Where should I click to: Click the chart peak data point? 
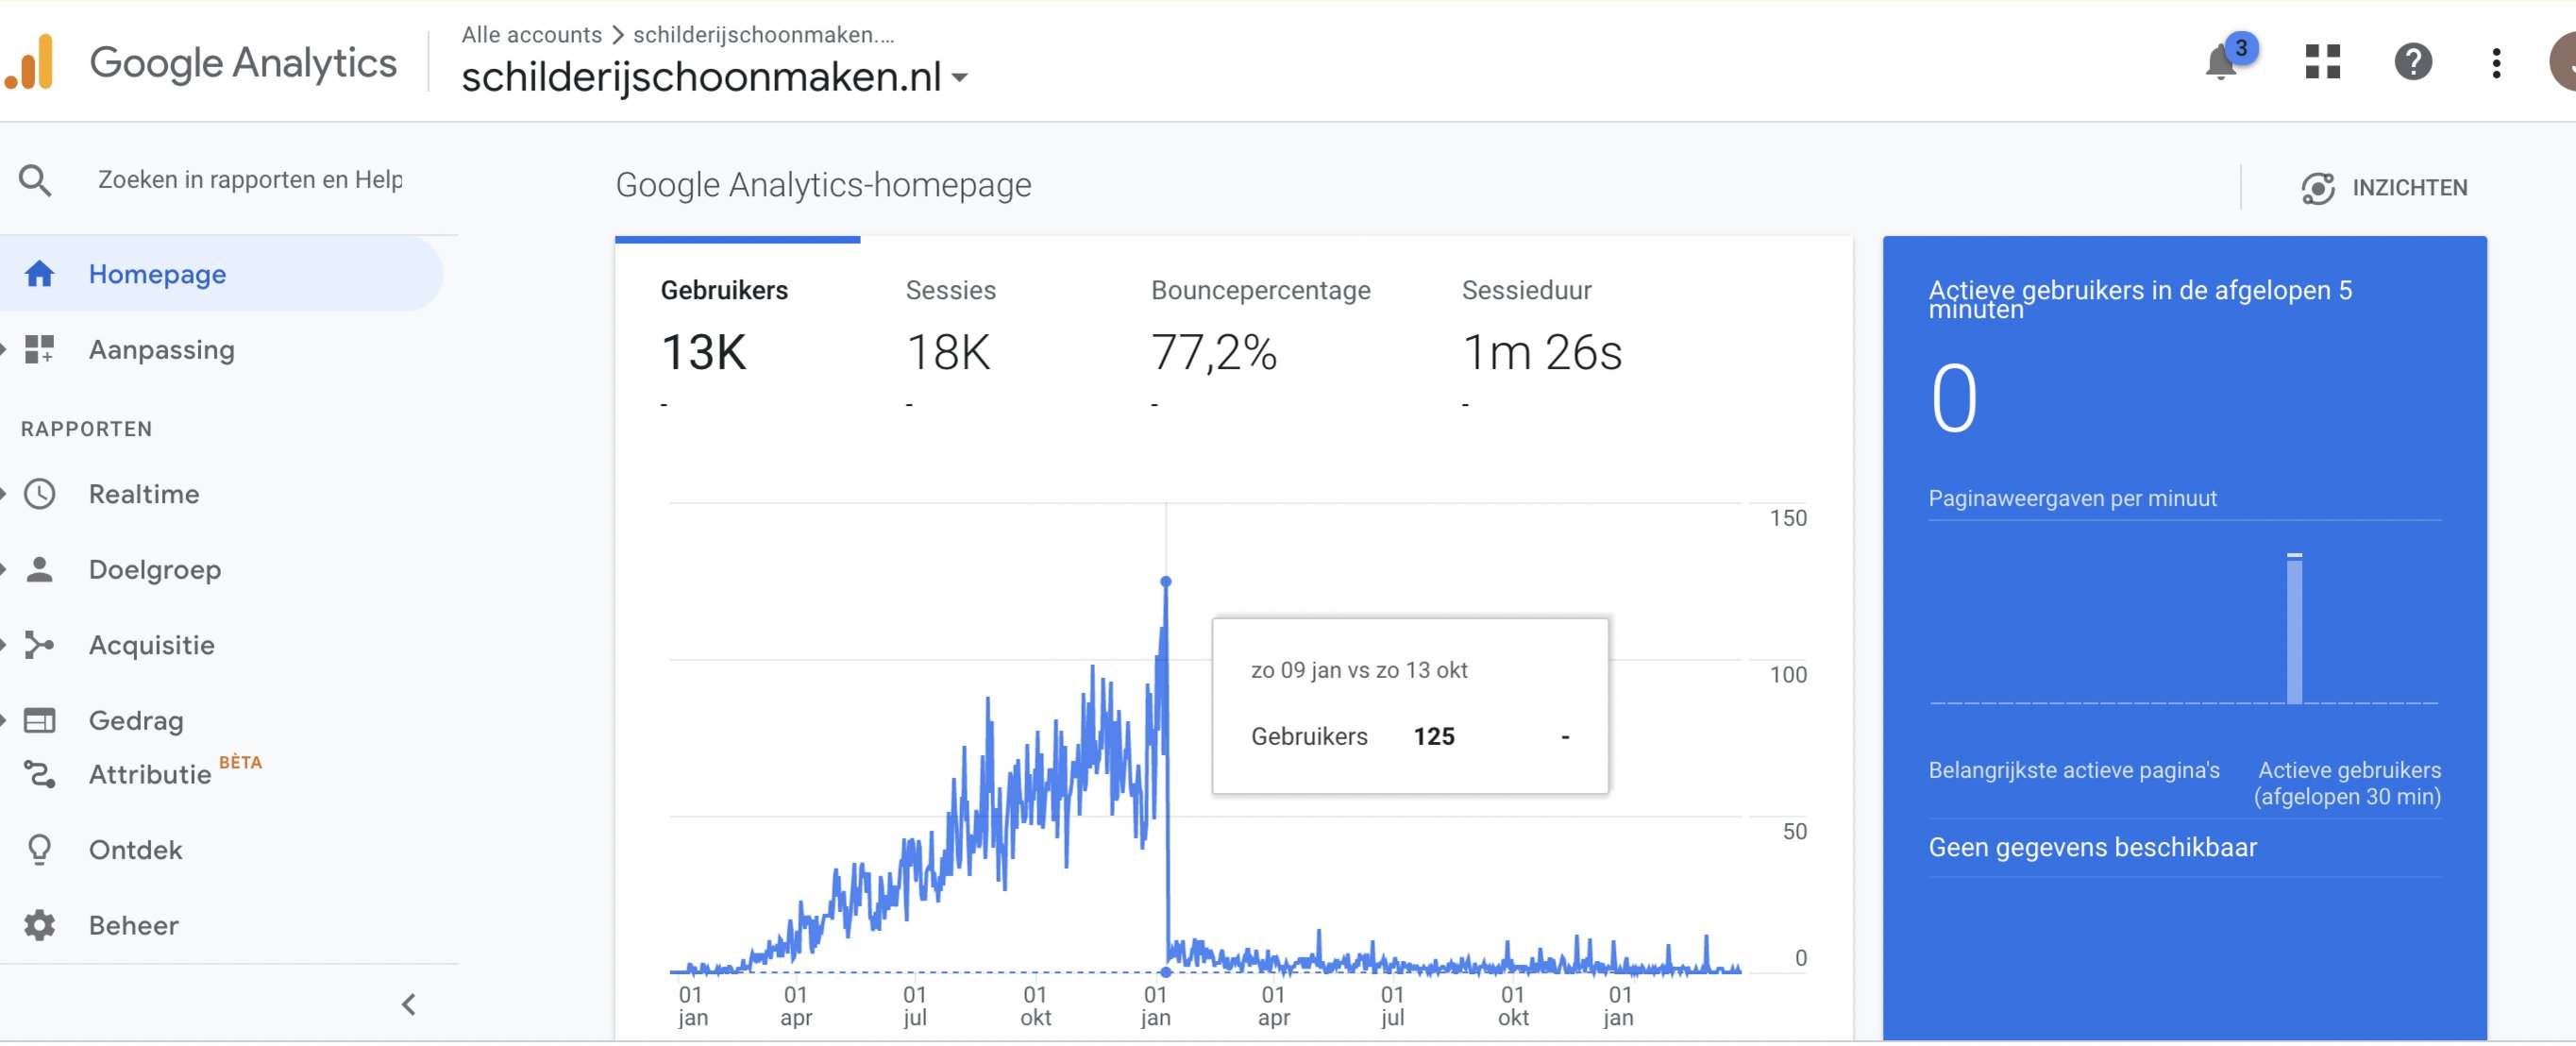[x=1165, y=581]
